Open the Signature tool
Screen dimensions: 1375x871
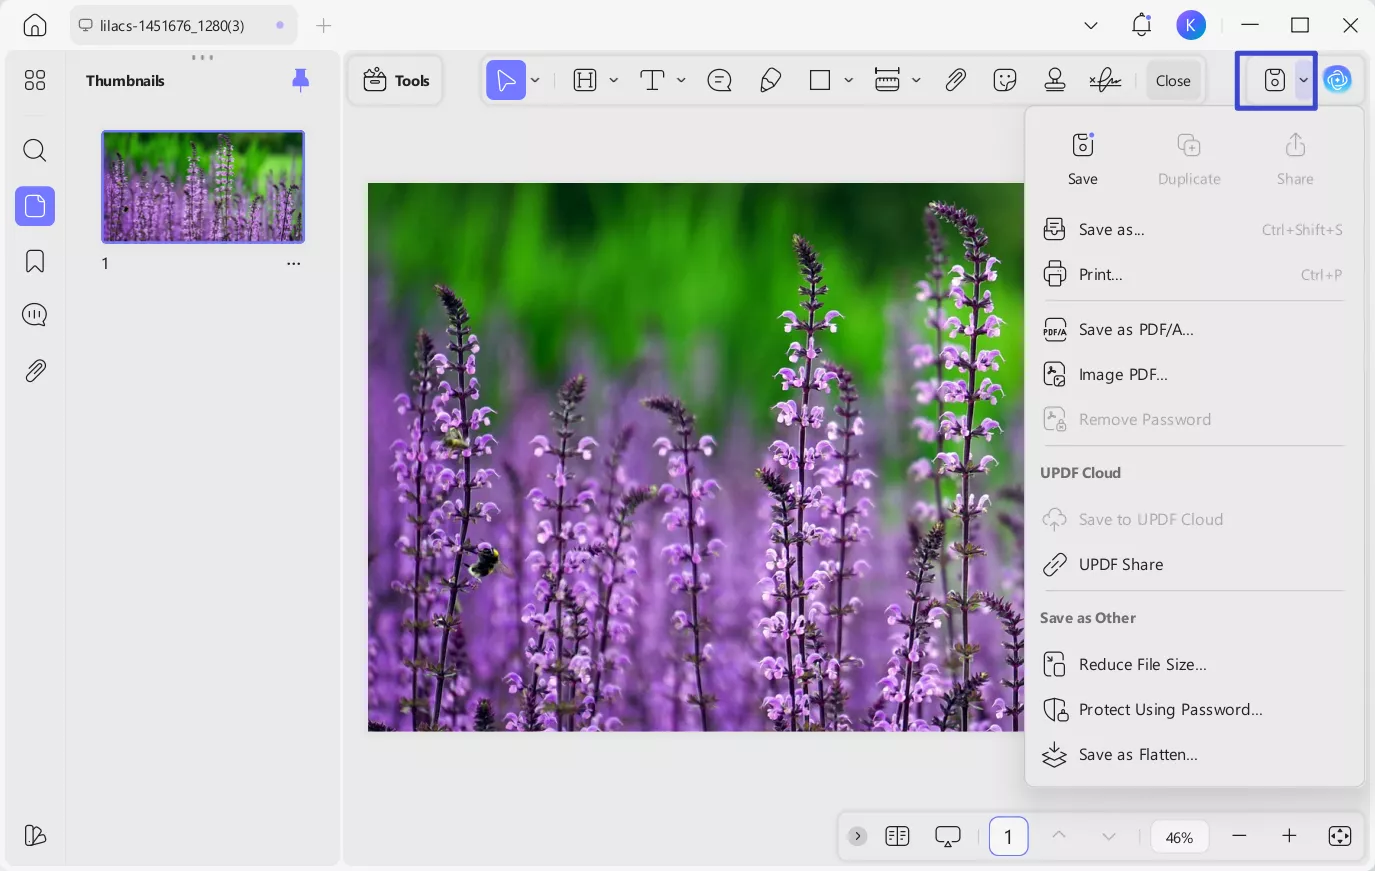tap(1105, 80)
